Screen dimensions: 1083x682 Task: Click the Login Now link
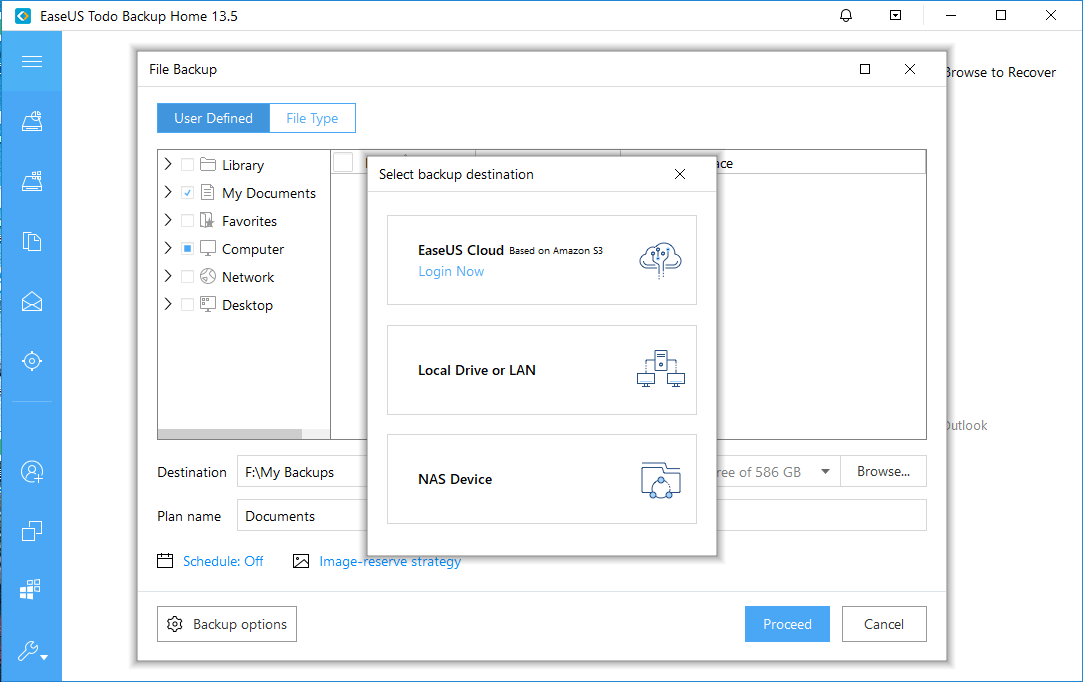pos(451,271)
